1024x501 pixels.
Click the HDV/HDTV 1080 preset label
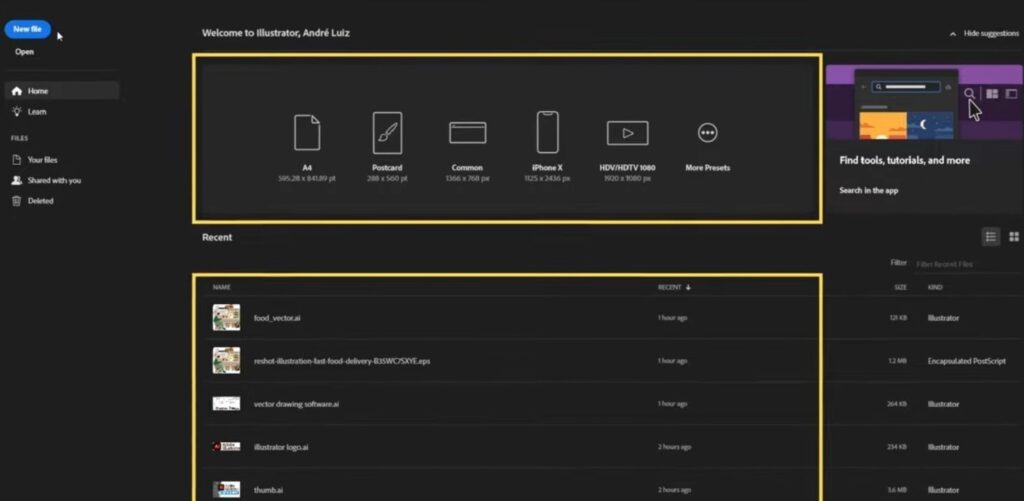coord(628,168)
